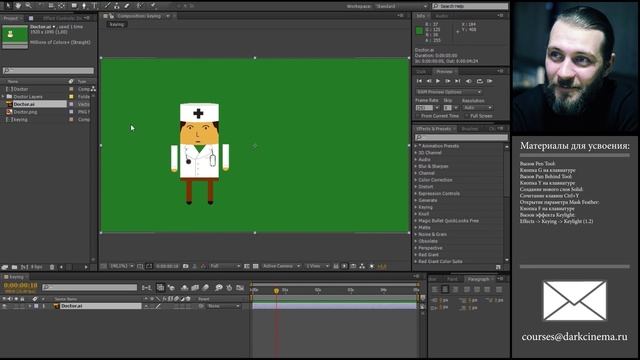Viewport: 640px width, 360px height.
Task: Enable From Current Time checkbox
Action: (418, 116)
